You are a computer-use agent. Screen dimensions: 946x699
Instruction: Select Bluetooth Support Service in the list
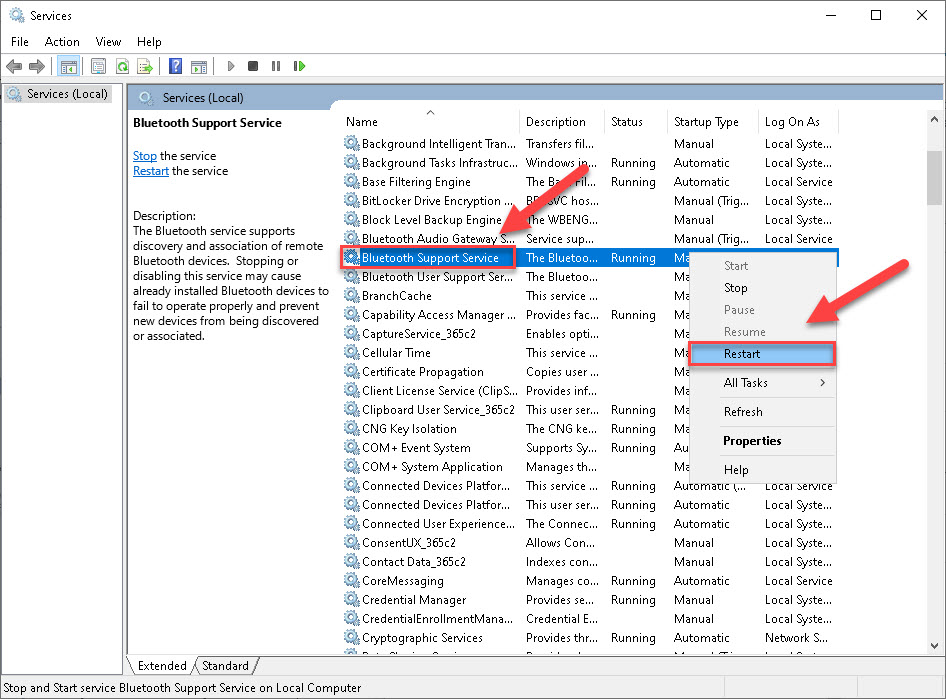430,257
